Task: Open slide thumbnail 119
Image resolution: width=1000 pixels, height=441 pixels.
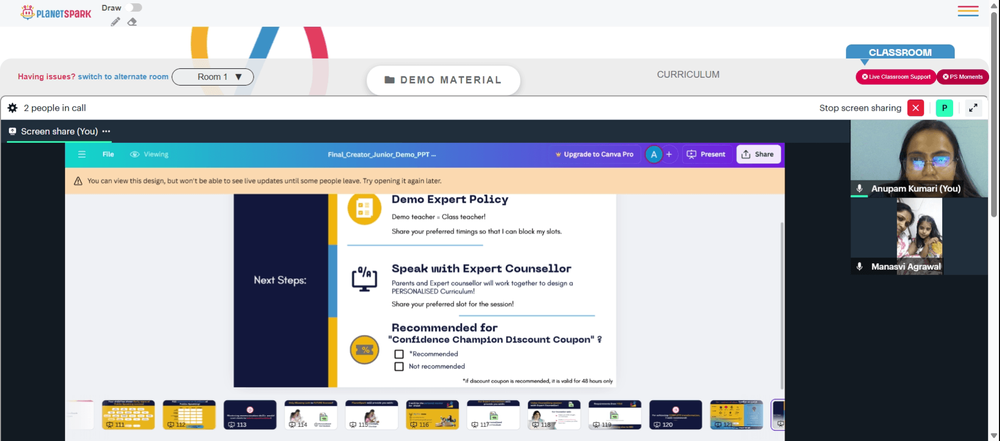Action: (x=615, y=415)
